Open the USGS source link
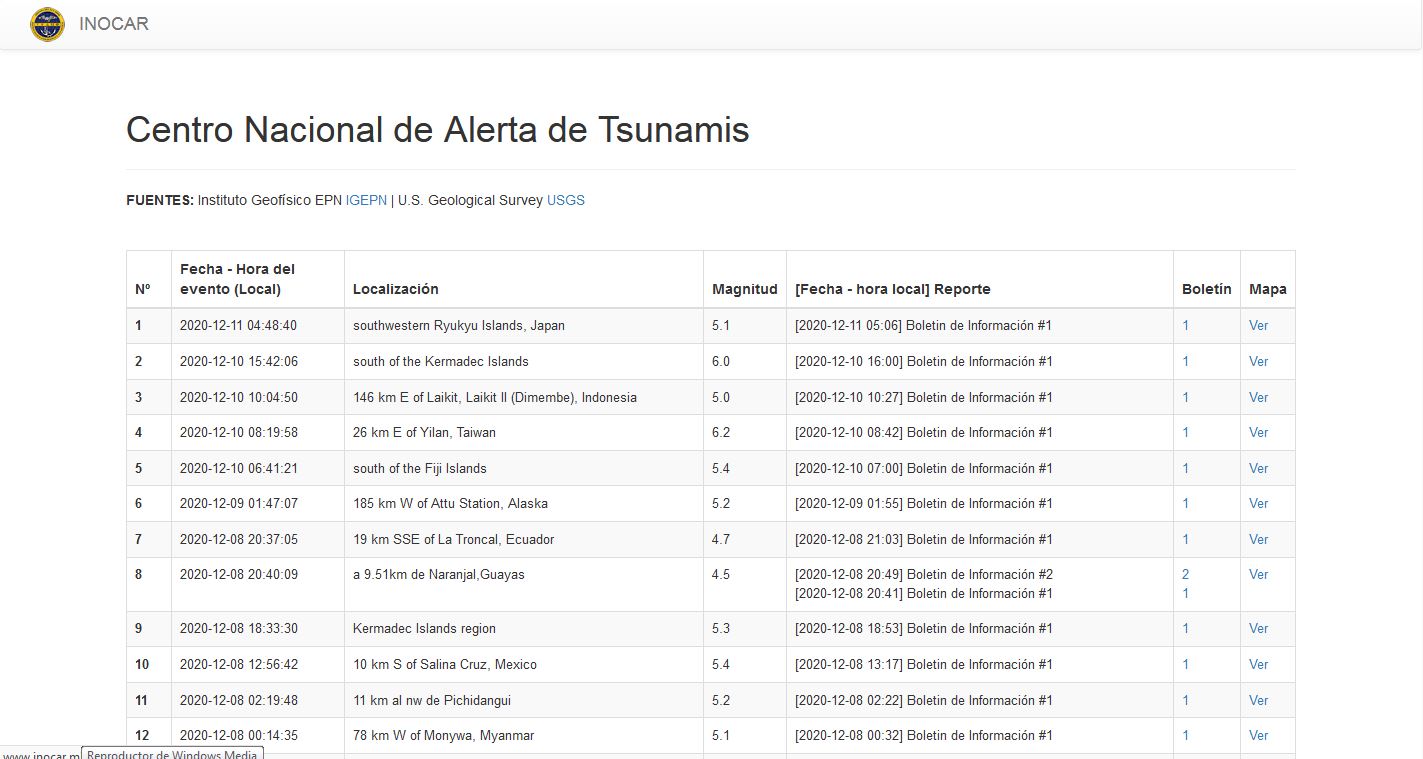 [565, 200]
